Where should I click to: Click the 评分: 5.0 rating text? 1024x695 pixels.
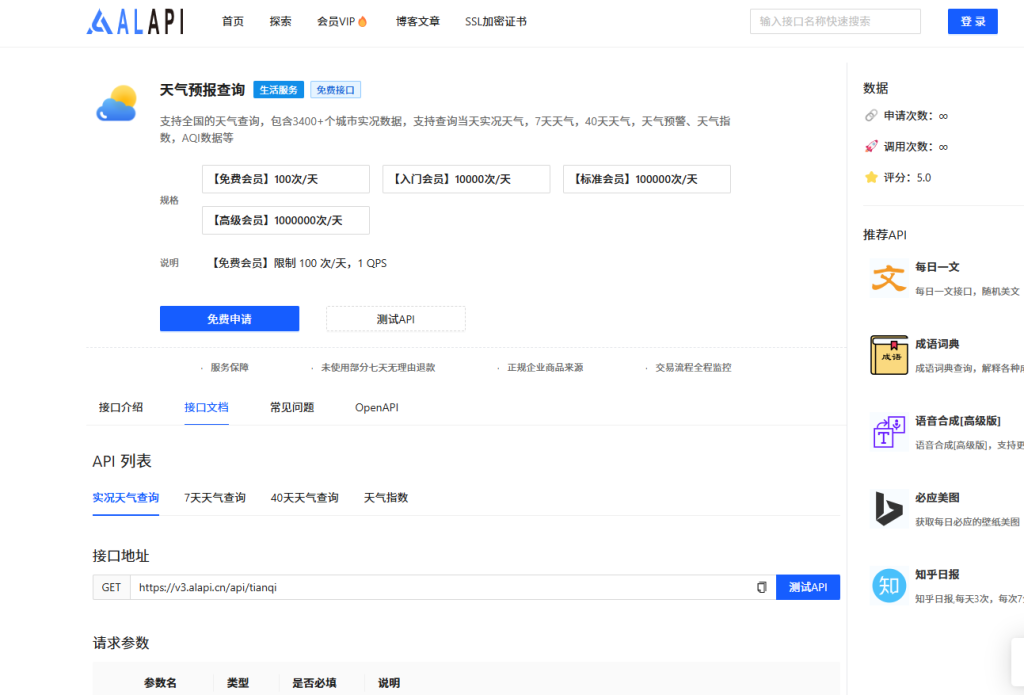click(907, 178)
